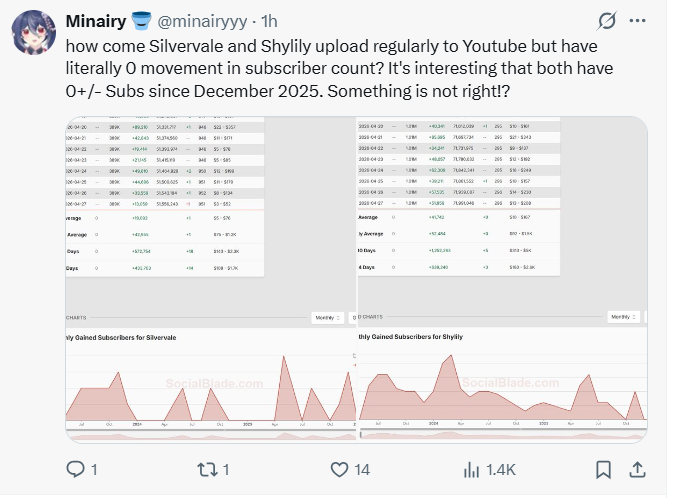
Task: Click the Repost arrows icon
Action: (x=207, y=469)
